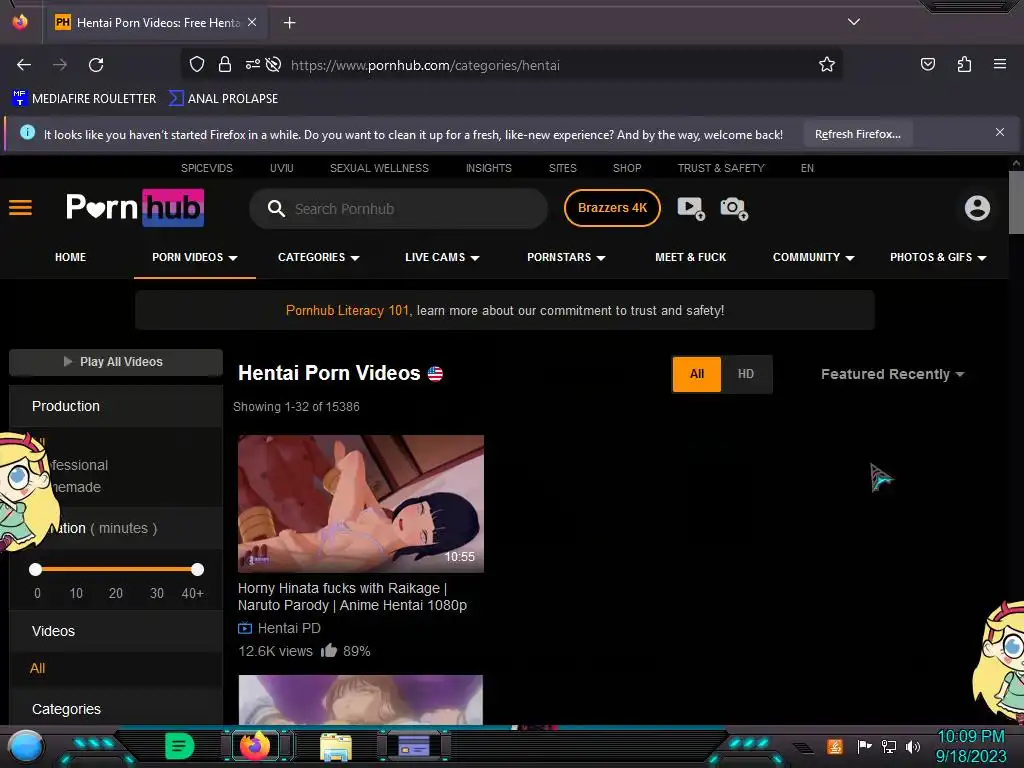Open the list all tabs chevron
Image resolution: width=1024 pixels, height=768 pixels.
[854, 22]
